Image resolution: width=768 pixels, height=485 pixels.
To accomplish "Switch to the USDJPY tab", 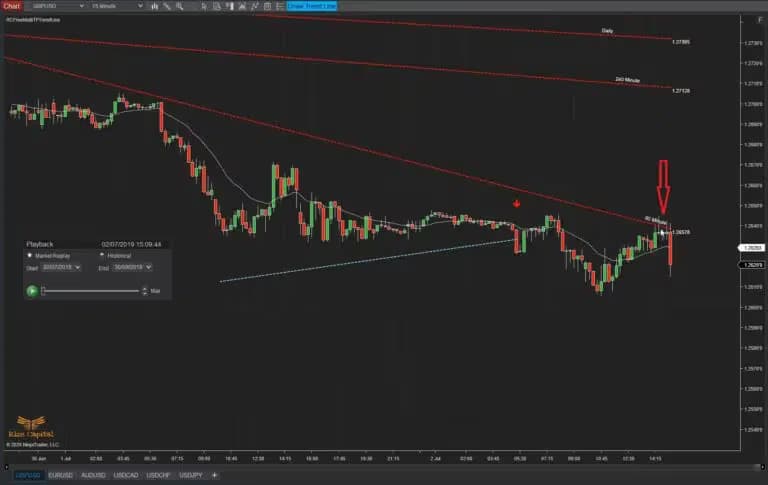I will click(189, 475).
